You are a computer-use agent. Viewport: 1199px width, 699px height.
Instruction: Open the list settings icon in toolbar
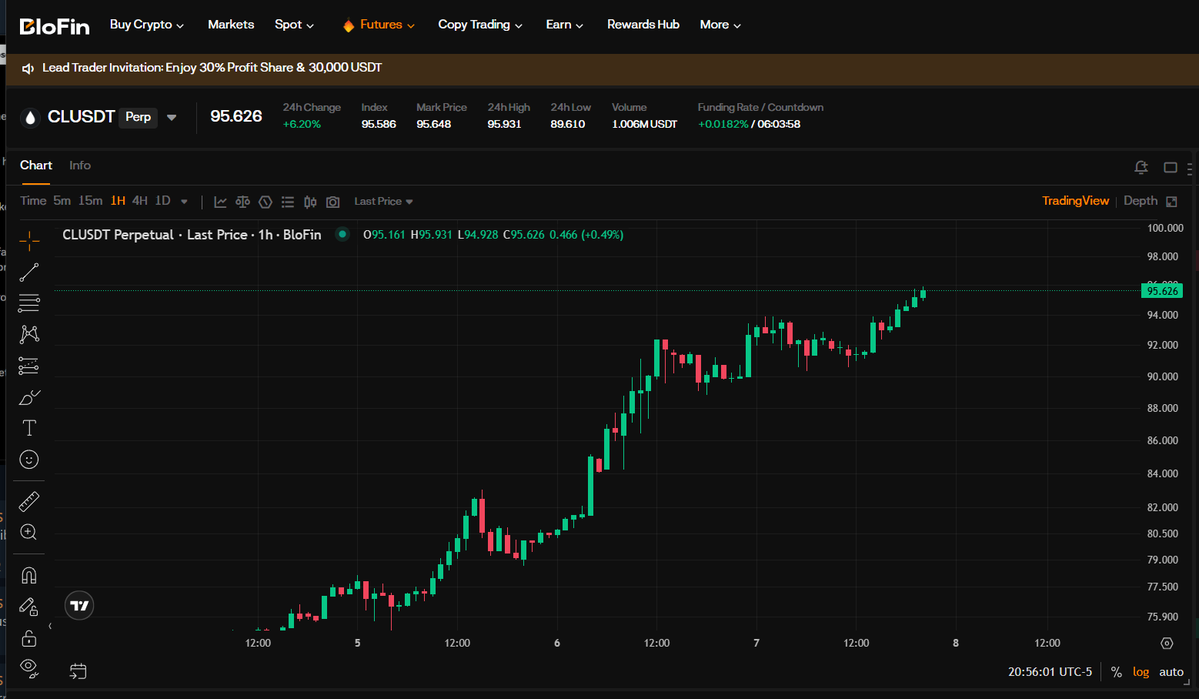tap(288, 202)
